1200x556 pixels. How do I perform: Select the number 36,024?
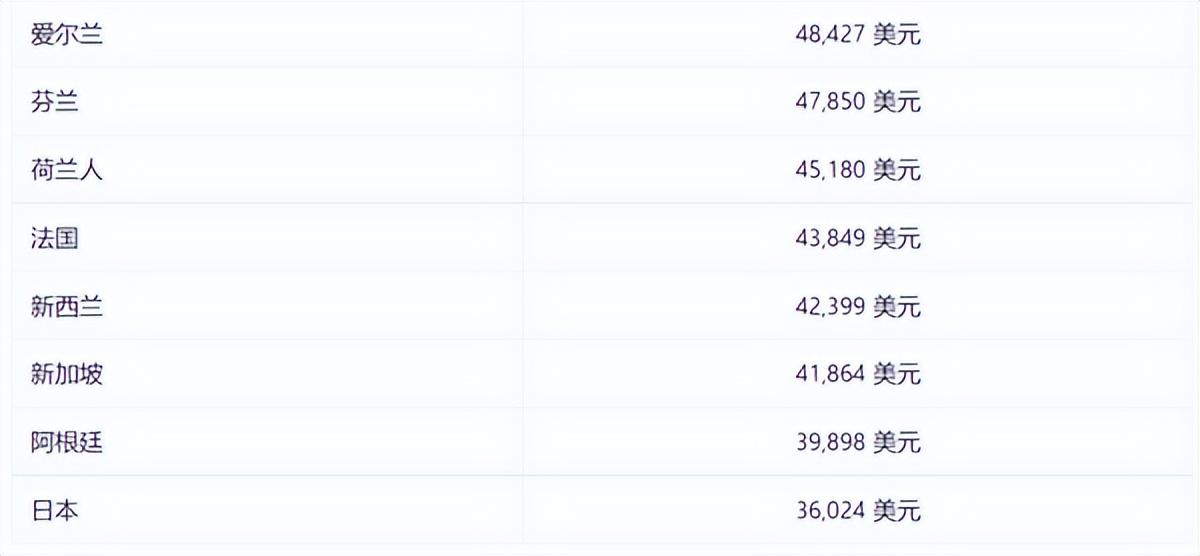(830, 511)
